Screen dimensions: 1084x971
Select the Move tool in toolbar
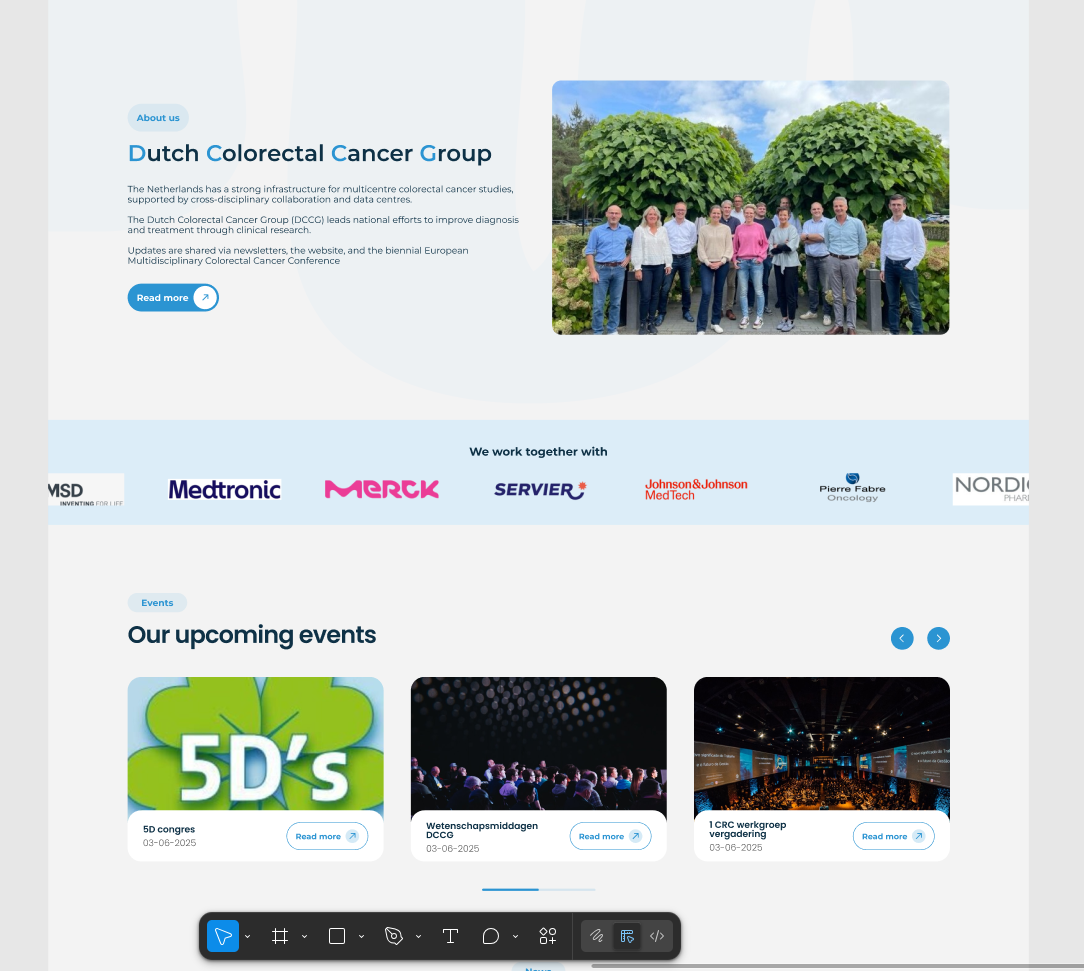[223, 936]
